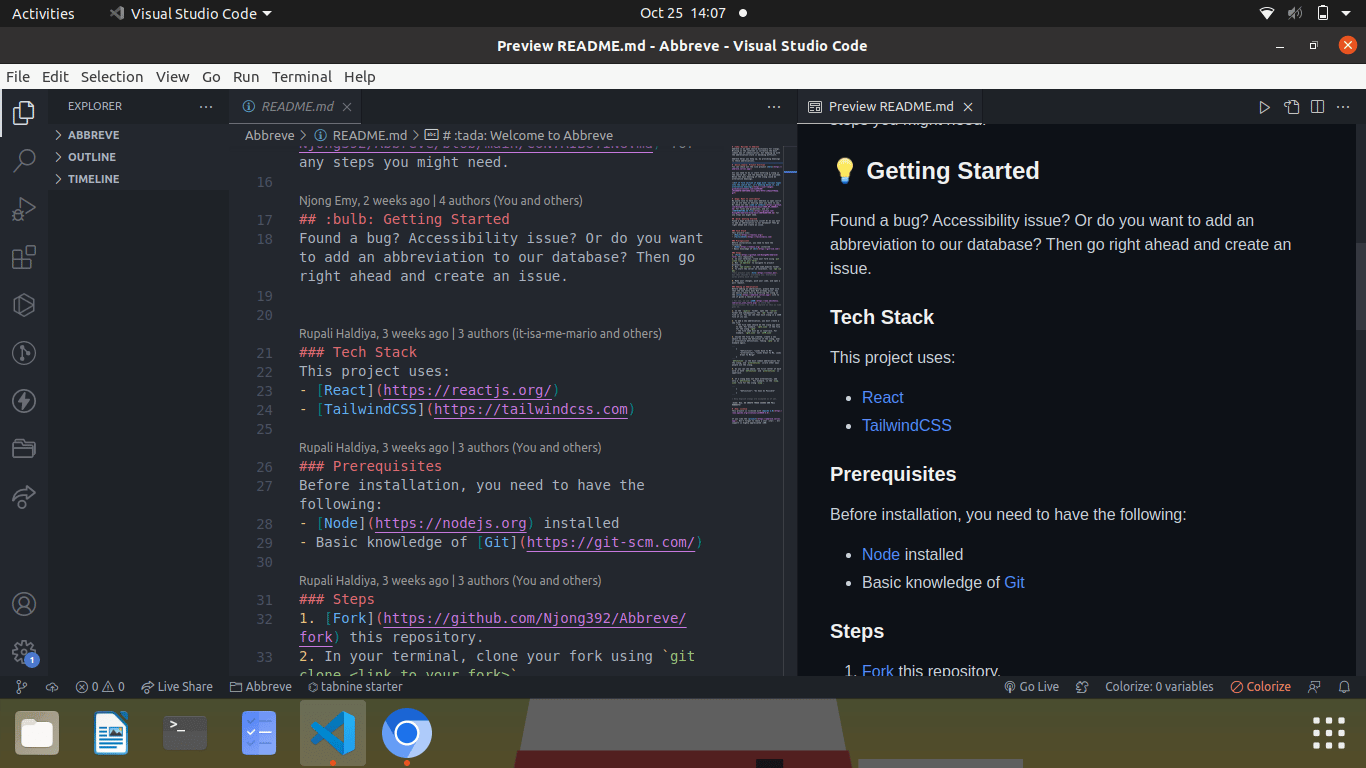Open the Accounts icon in activity bar

pos(24,604)
